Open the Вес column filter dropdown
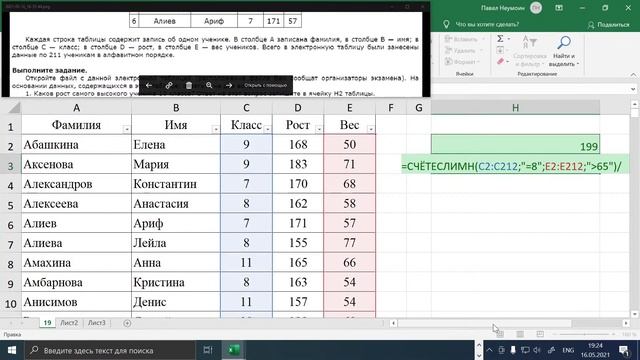 [x=371, y=129]
